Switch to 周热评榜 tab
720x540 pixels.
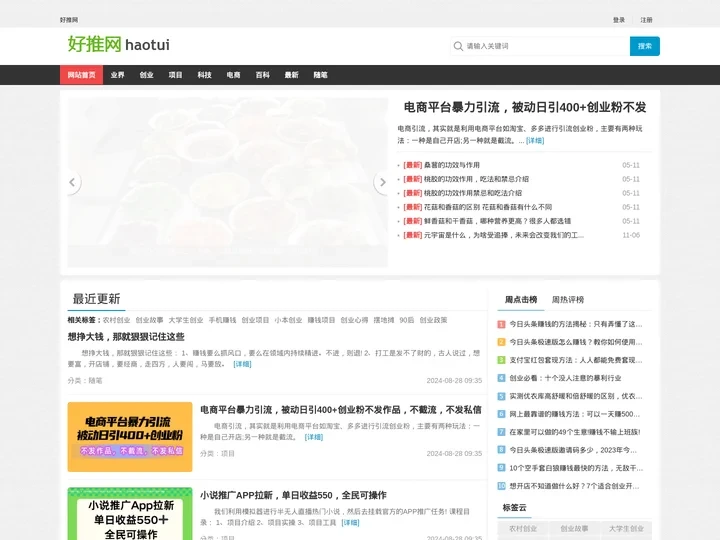[x=568, y=299]
